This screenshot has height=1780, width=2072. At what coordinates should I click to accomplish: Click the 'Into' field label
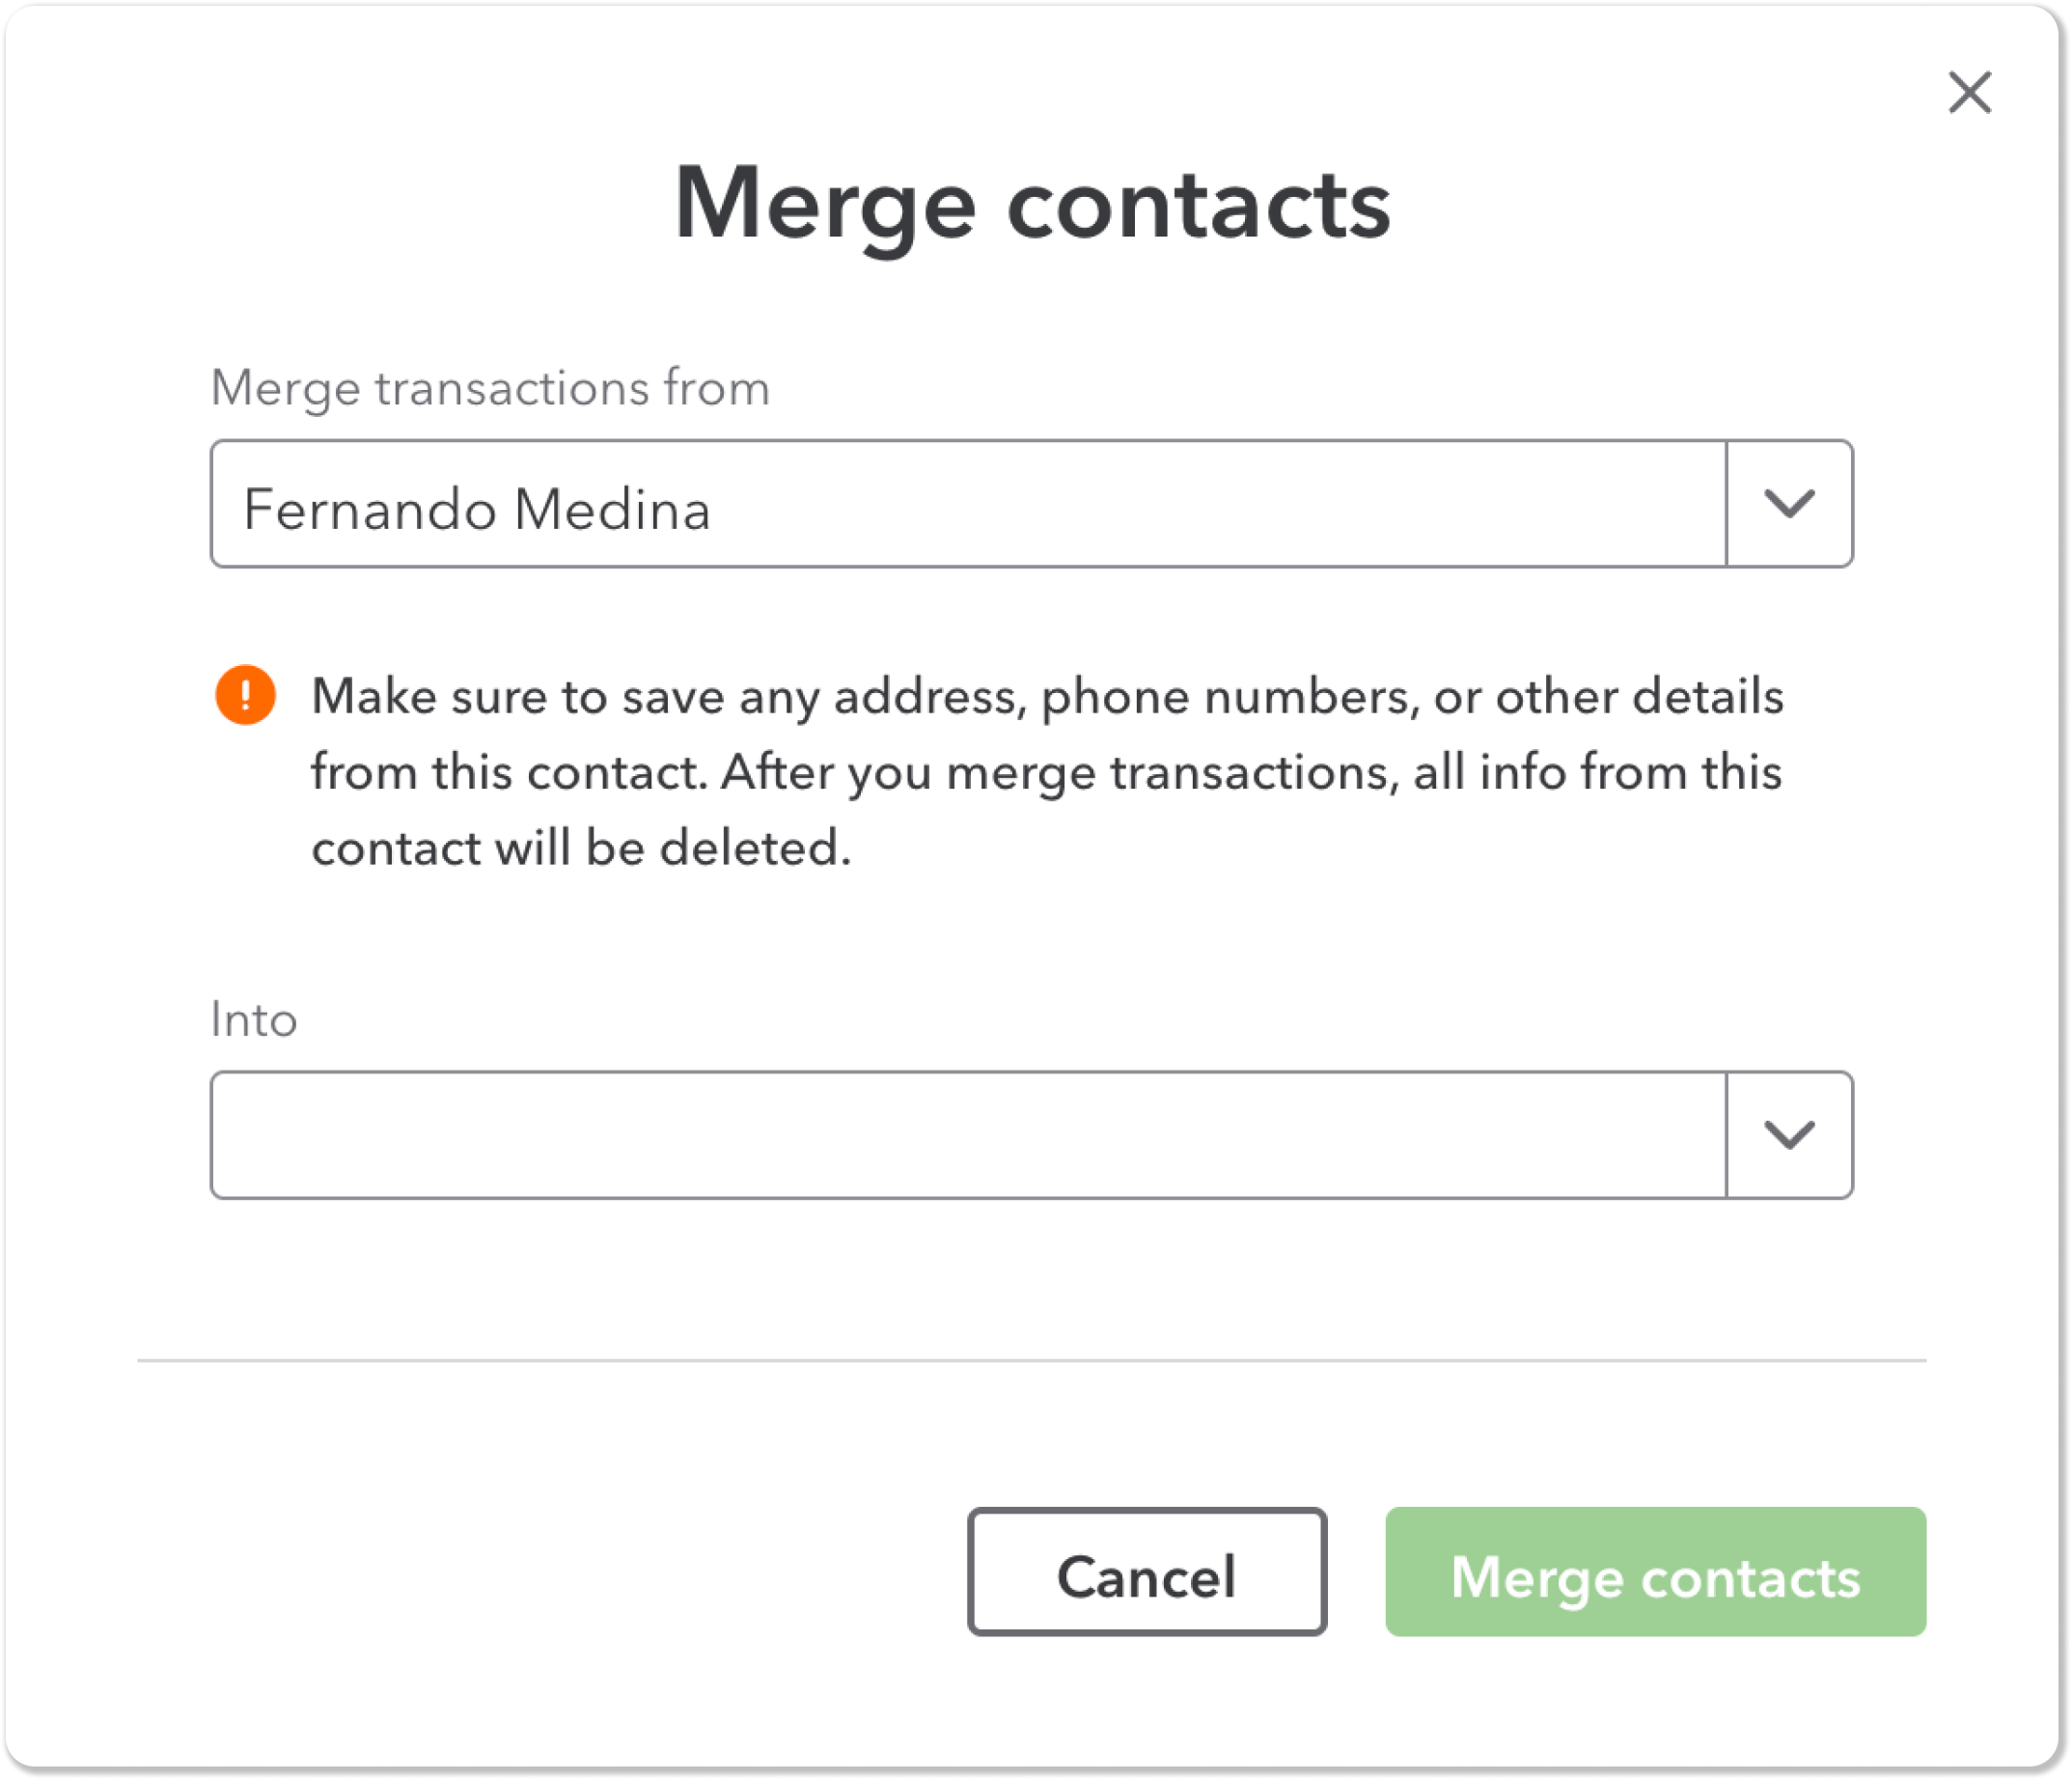(x=254, y=1020)
